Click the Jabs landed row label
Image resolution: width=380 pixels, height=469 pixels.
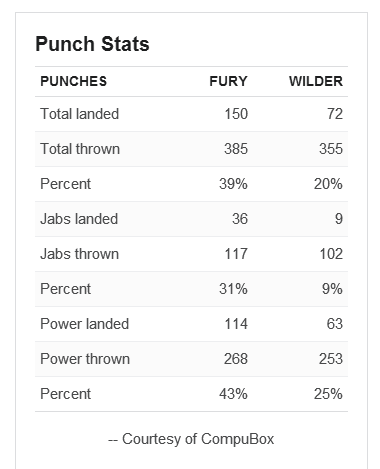pyautogui.click(x=79, y=219)
